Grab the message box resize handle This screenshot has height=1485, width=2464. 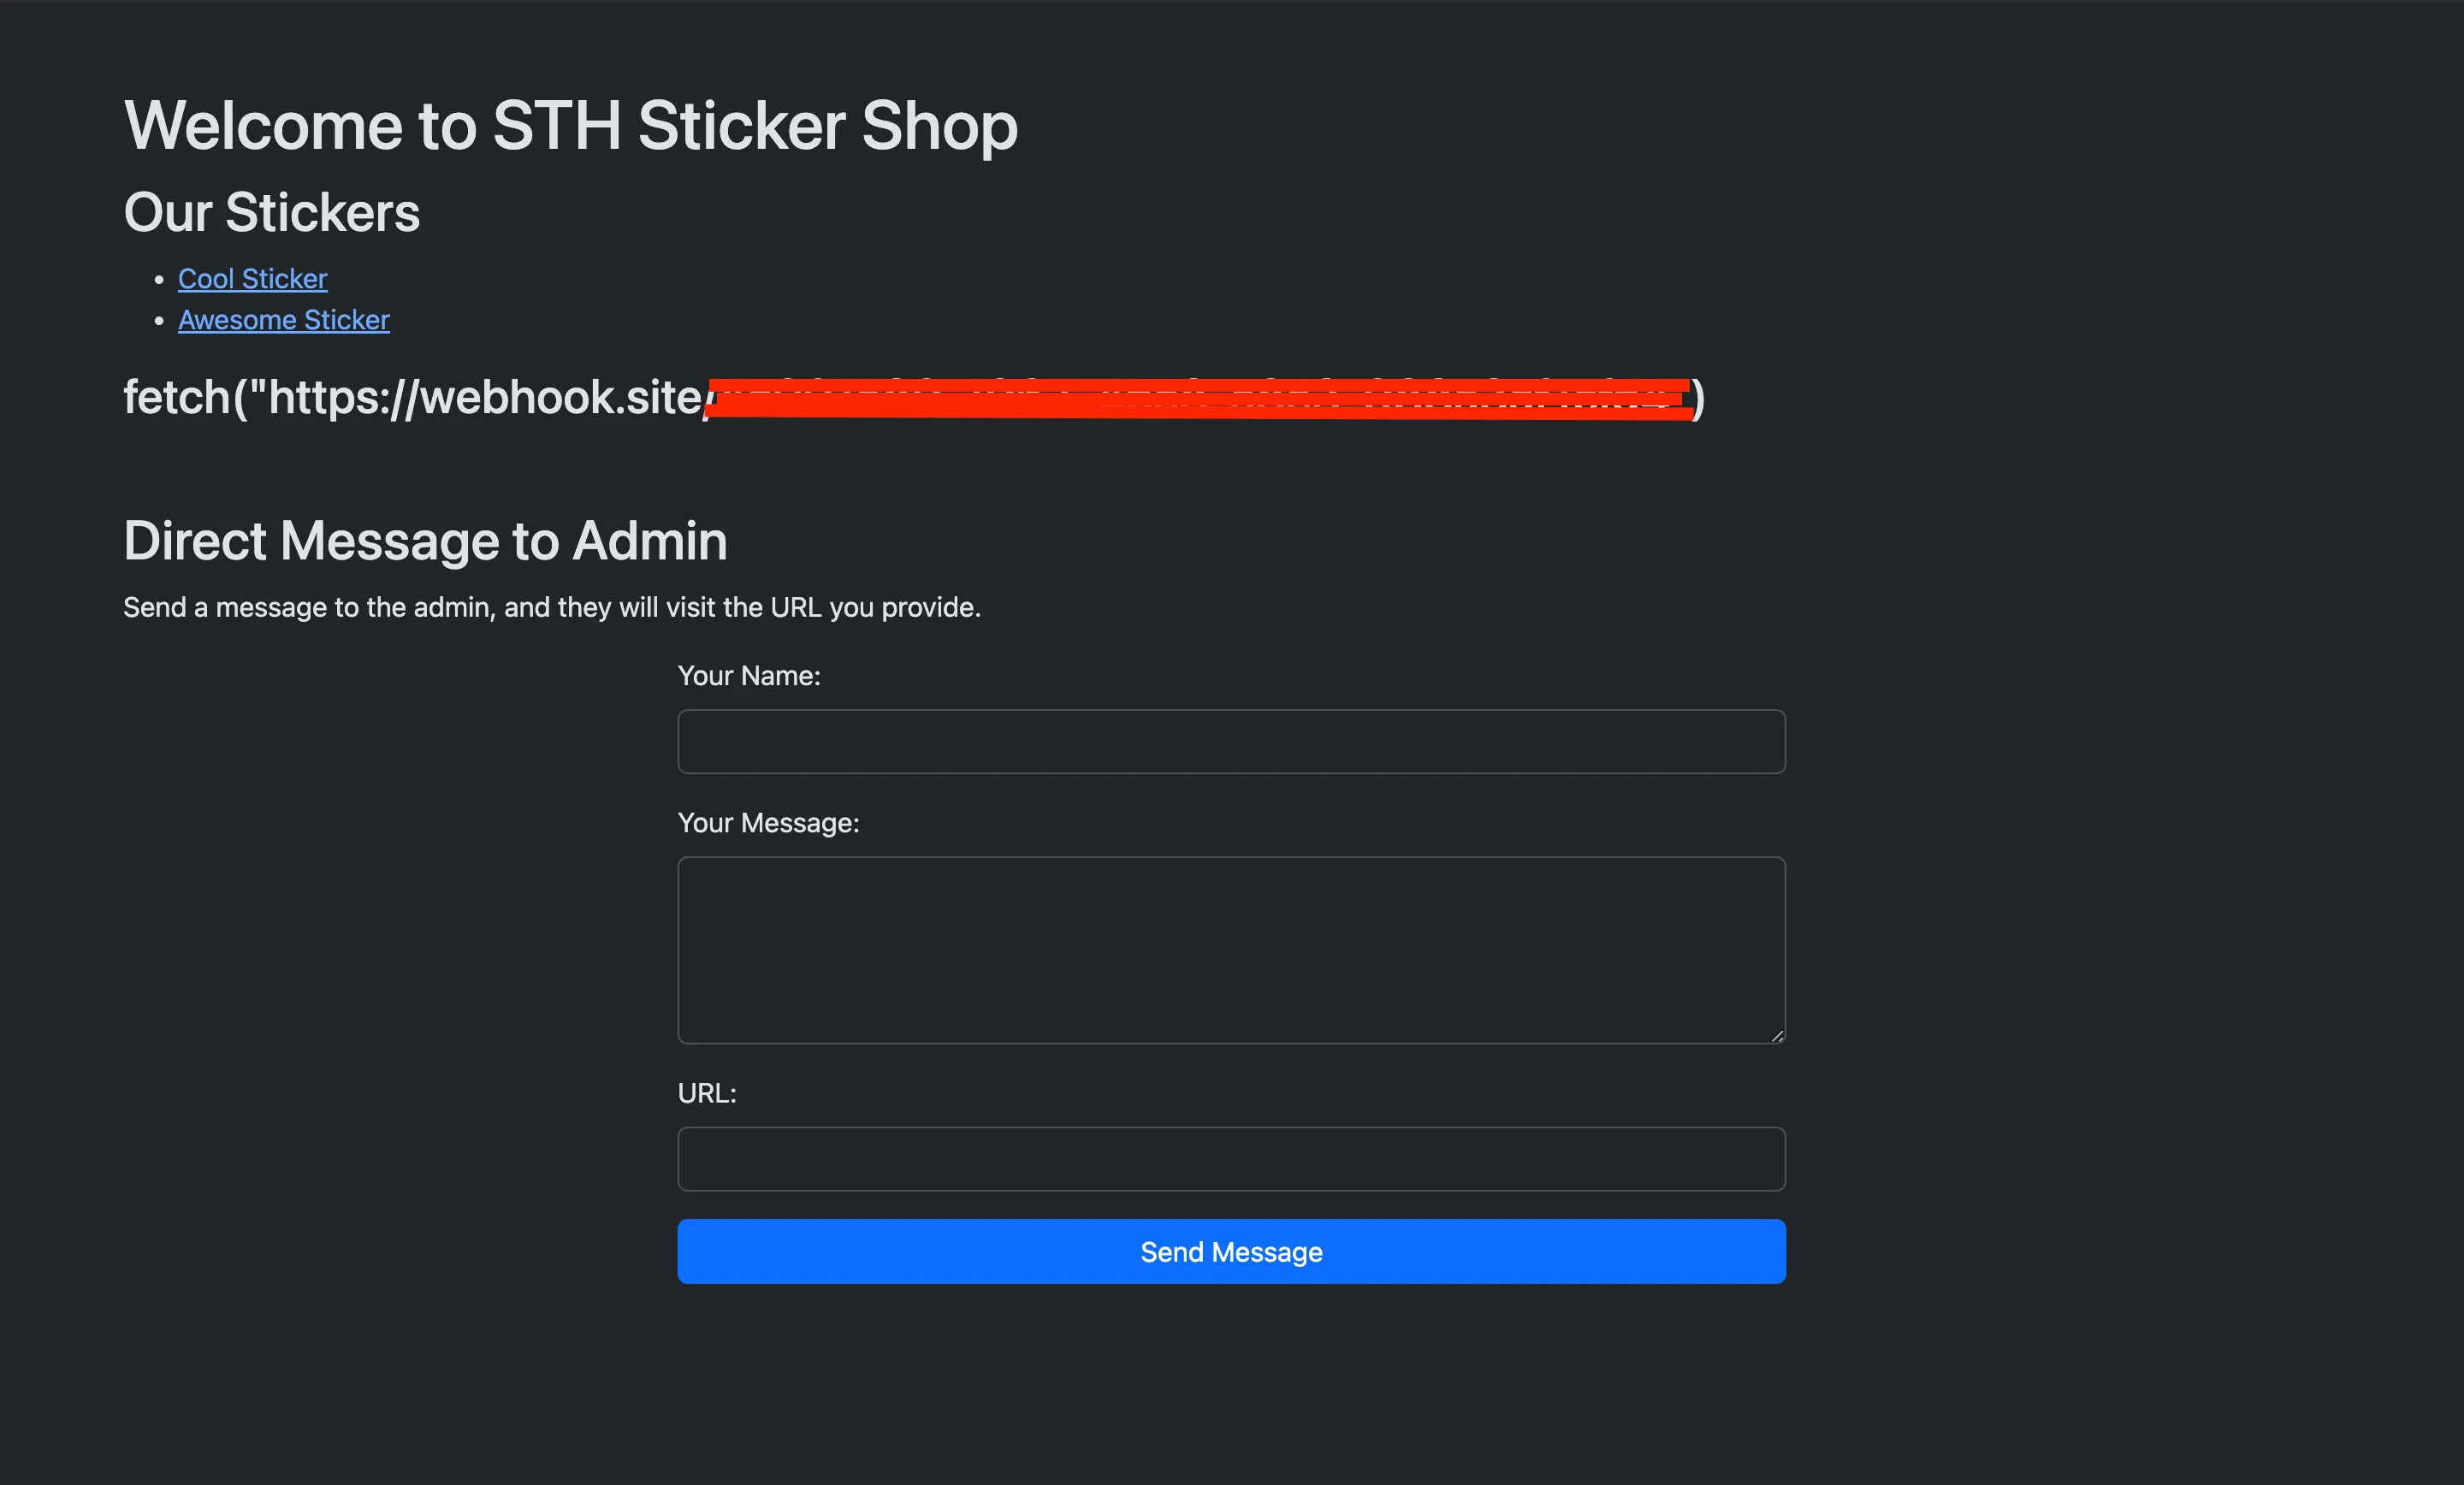[x=1776, y=1036]
